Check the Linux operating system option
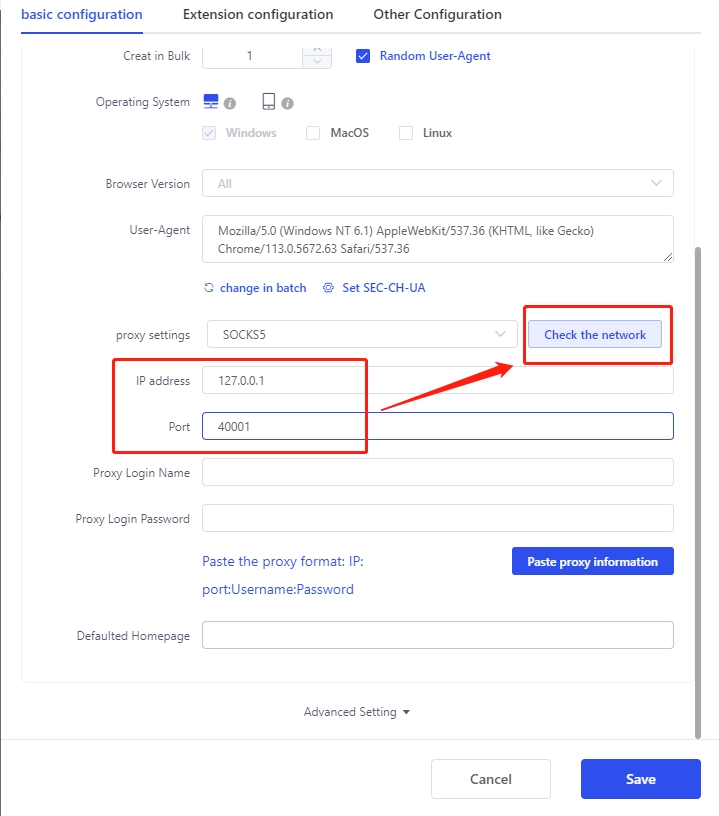This screenshot has height=816, width=719. coord(406,133)
